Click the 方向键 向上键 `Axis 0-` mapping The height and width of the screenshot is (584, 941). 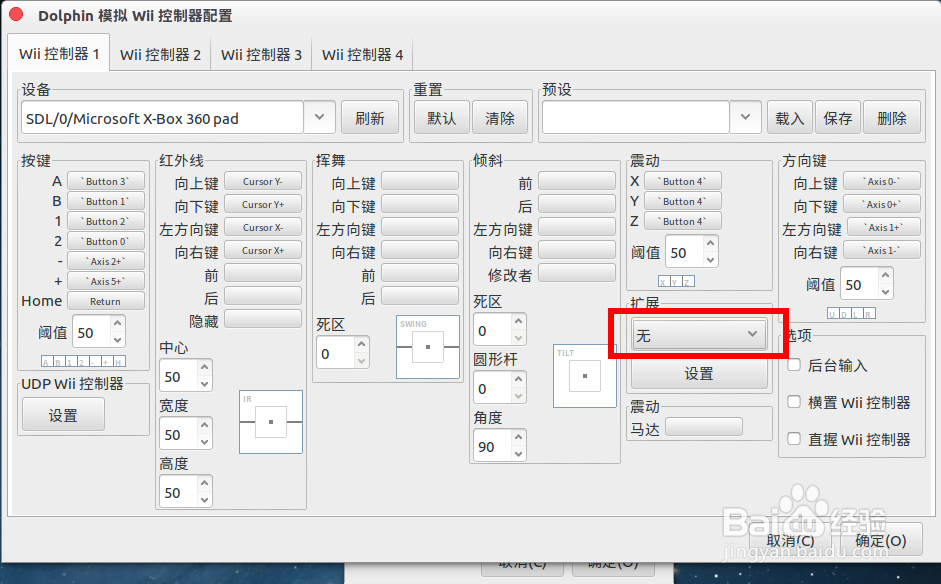[x=882, y=181]
